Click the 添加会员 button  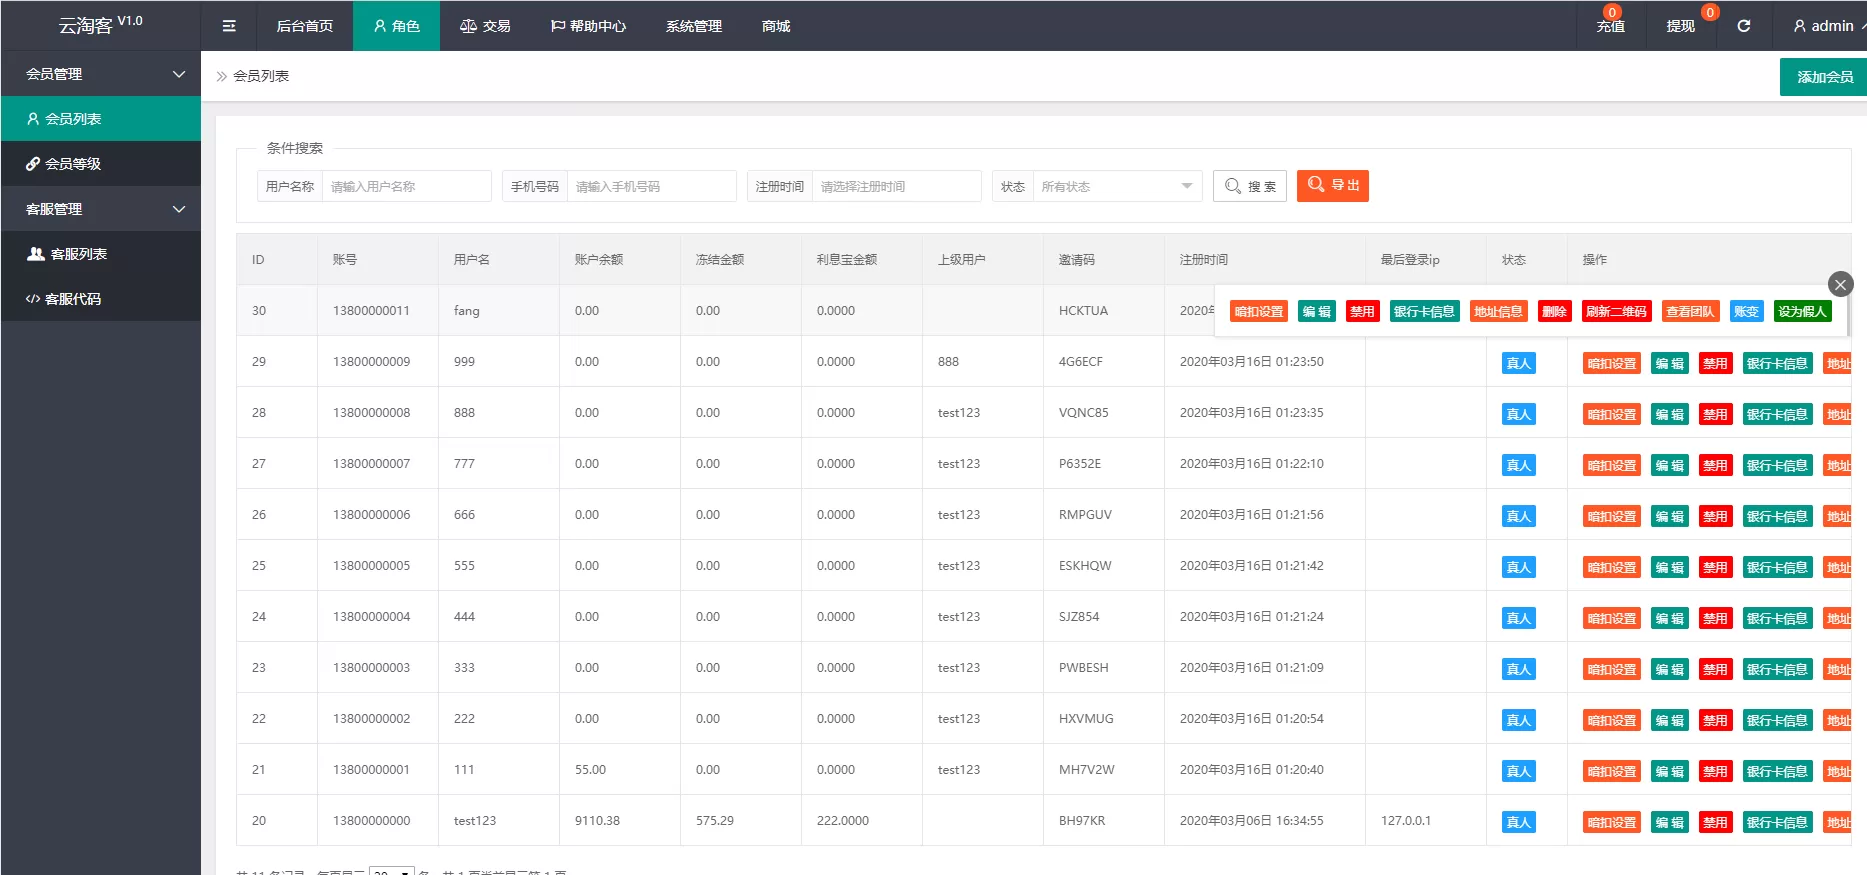[1824, 77]
